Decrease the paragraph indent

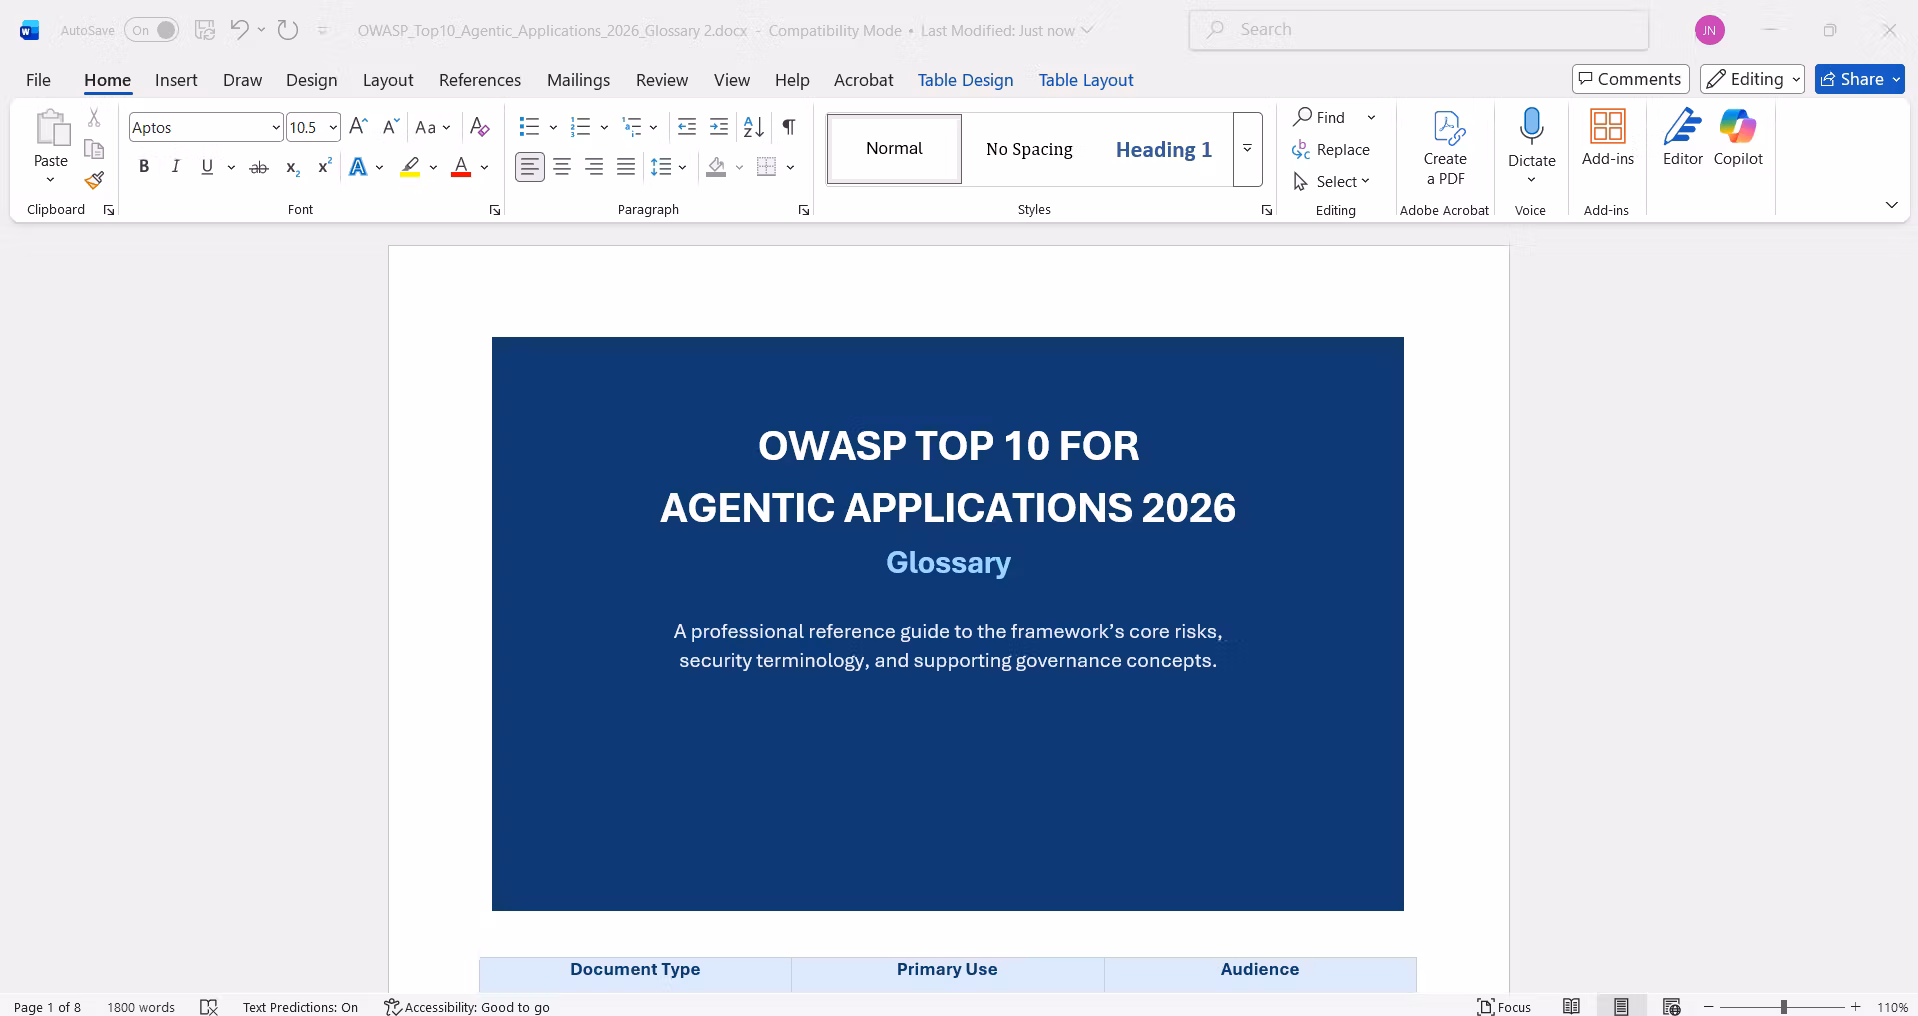point(687,127)
